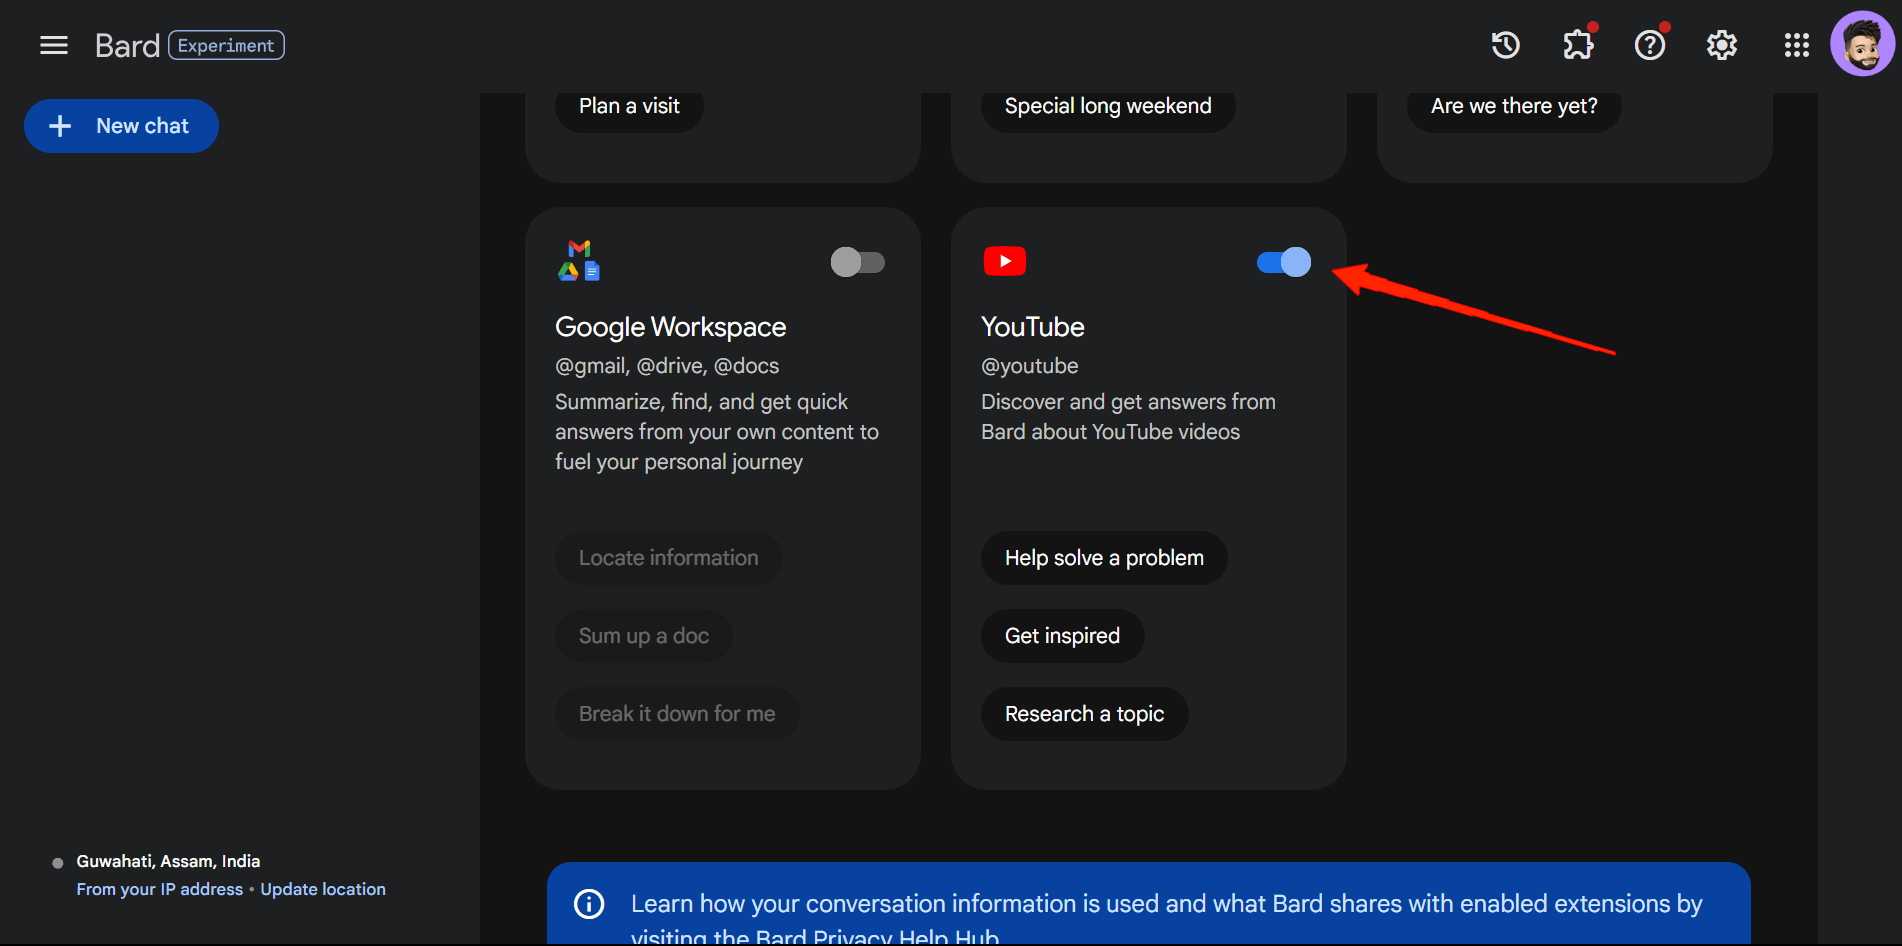
Task: Click the Bard Experiment label
Action: [x=226, y=44]
